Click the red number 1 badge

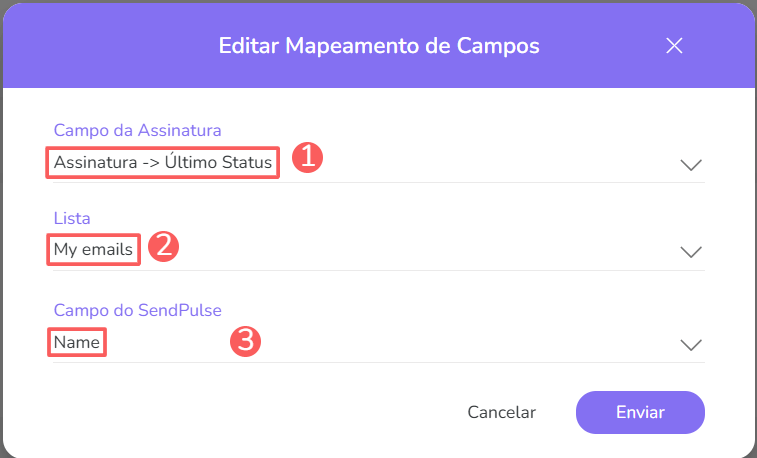(x=307, y=158)
